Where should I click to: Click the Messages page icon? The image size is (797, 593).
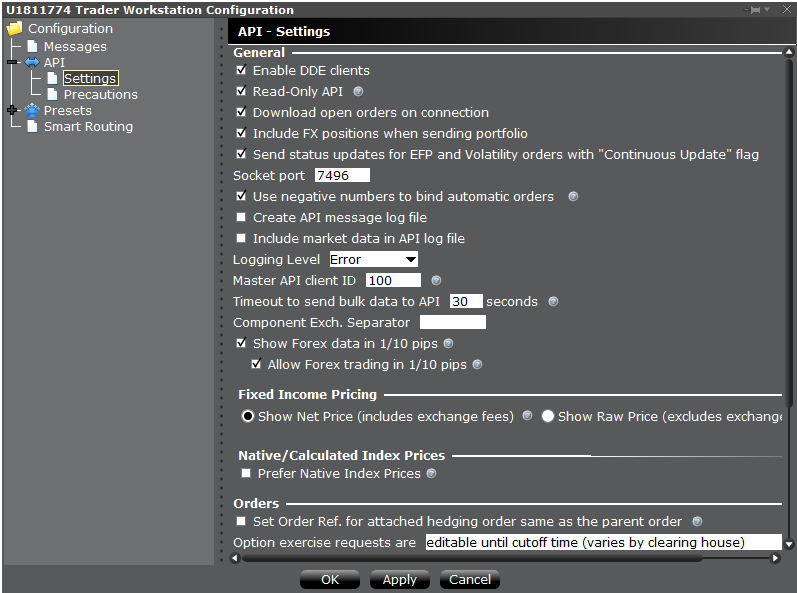tap(32, 46)
